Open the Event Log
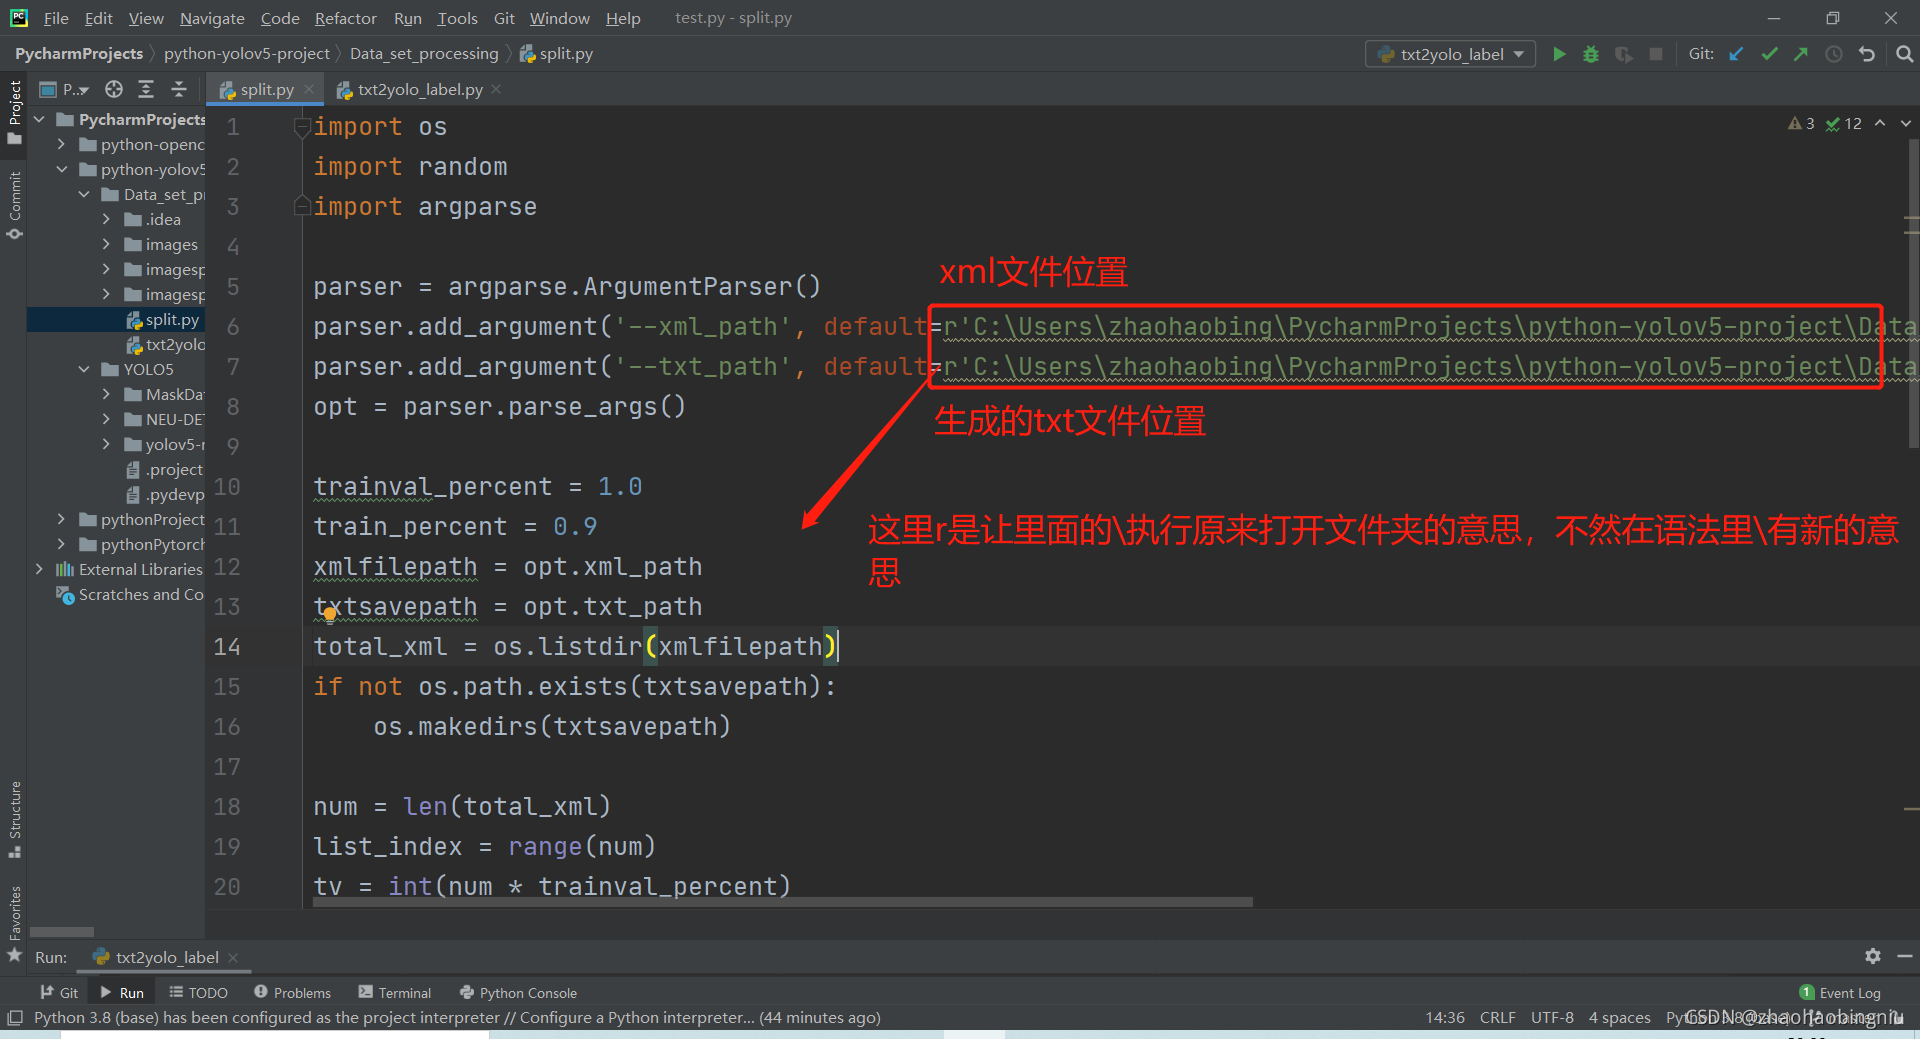The height and width of the screenshot is (1039, 1920). tap(1840, 993)
